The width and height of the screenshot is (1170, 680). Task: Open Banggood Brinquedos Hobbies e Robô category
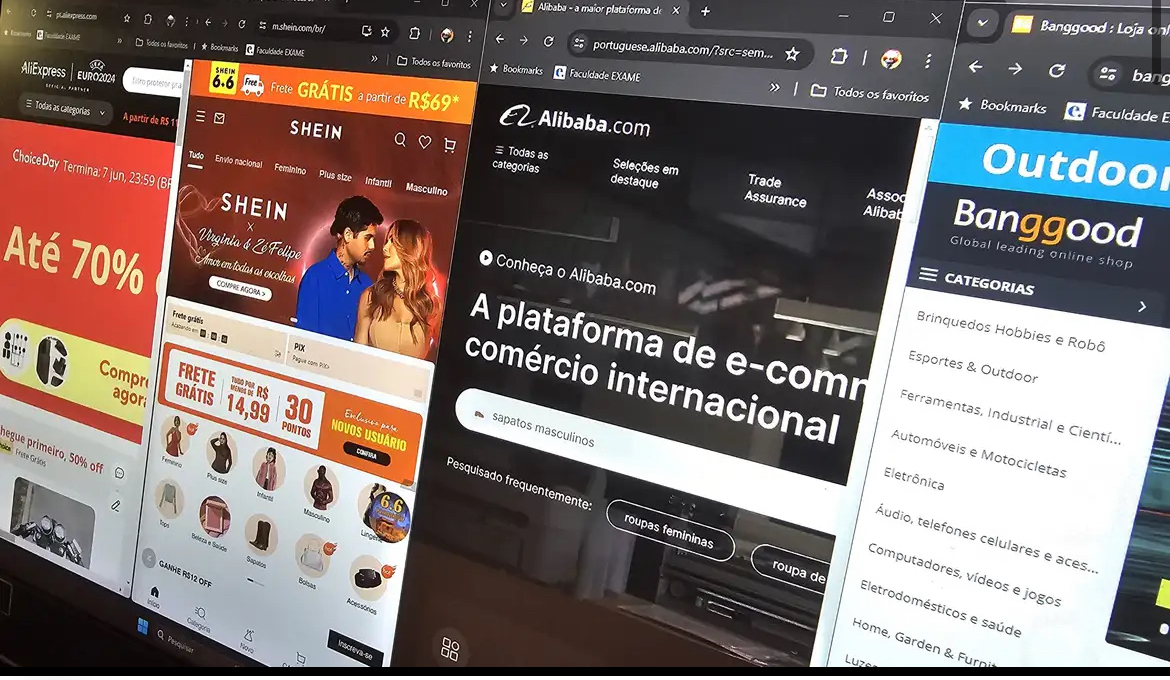1010,331
